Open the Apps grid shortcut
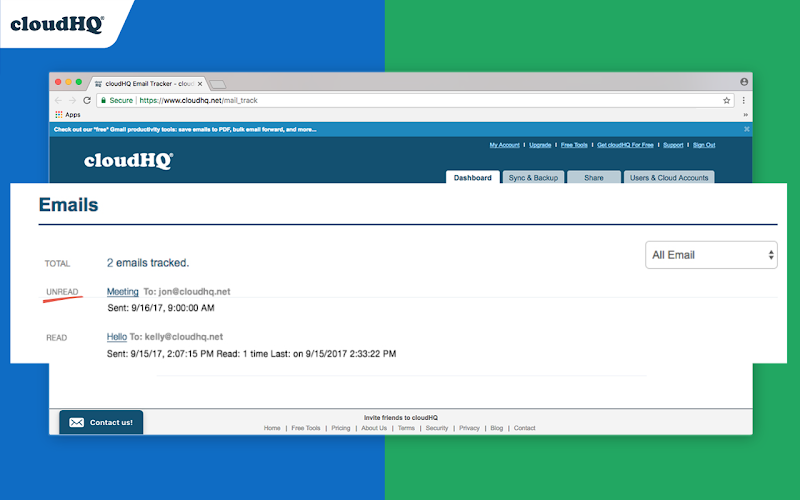The height and width of the screenshot is (500, 800). [68, 115]
